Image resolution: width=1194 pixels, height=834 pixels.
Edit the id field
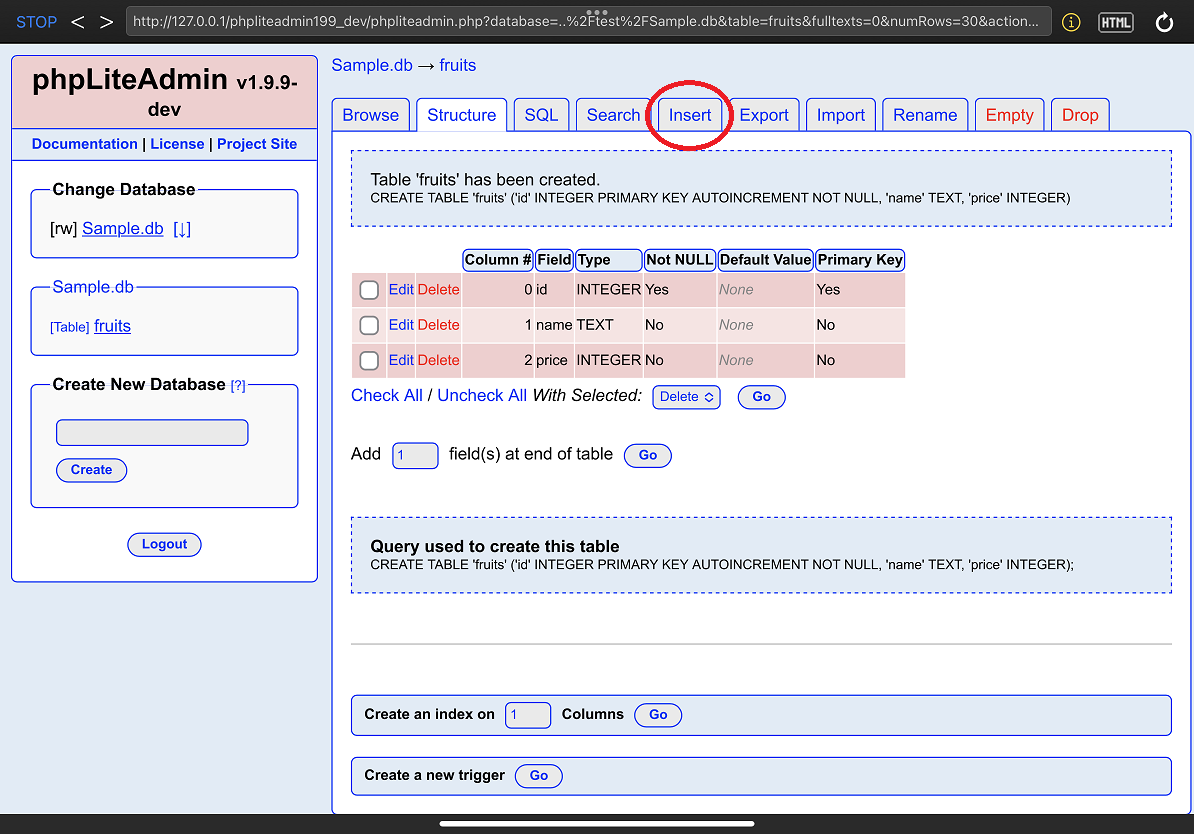pos(401,289)
